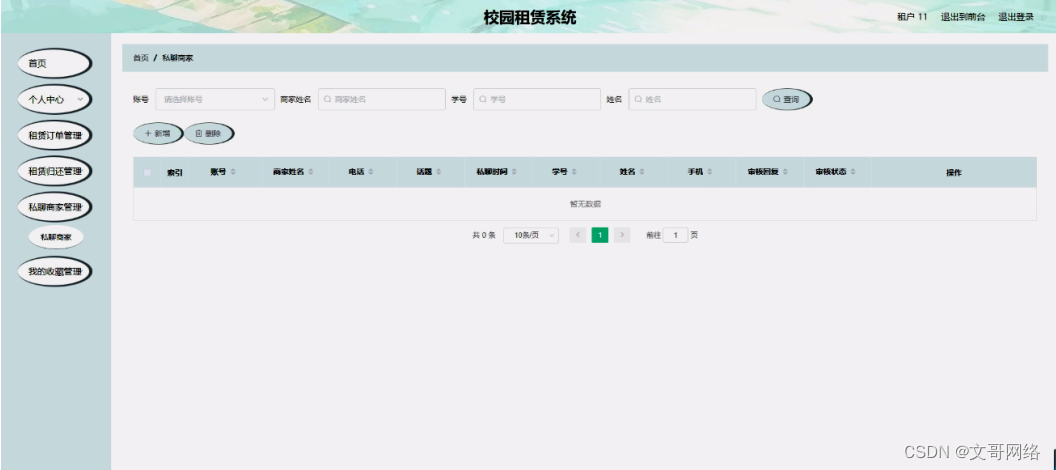Click 退出登录 to log out
This screenshot has height=470, width=1056.
[1016, 17]
